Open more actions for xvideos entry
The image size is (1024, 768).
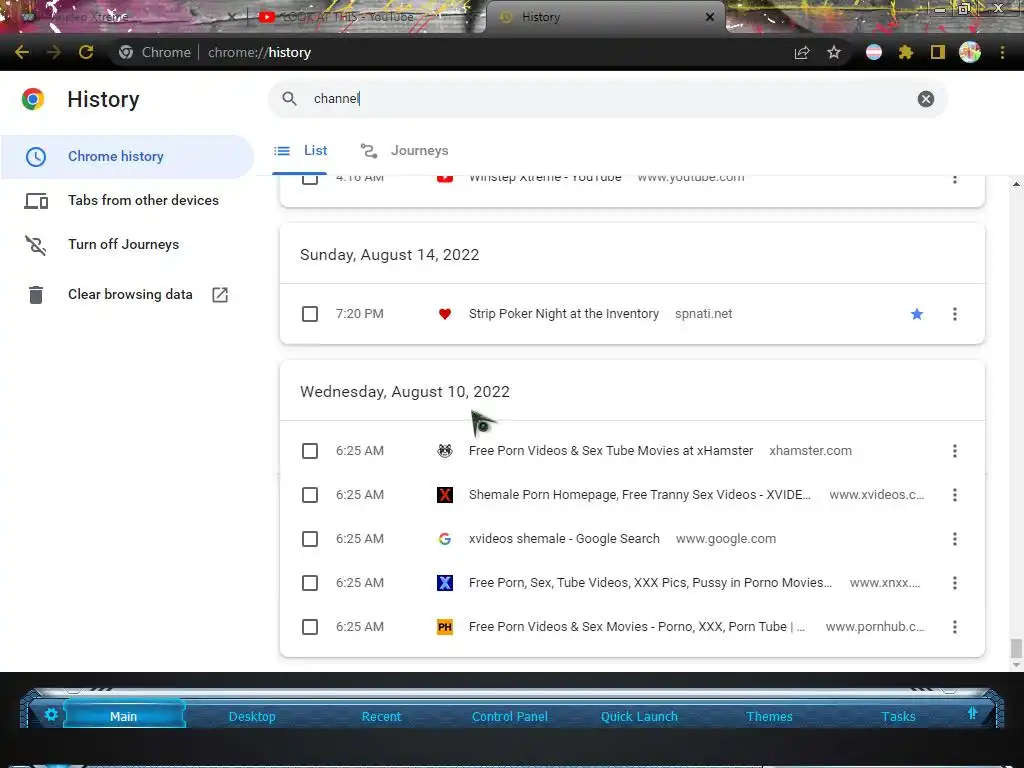click(x=955, y=495)
